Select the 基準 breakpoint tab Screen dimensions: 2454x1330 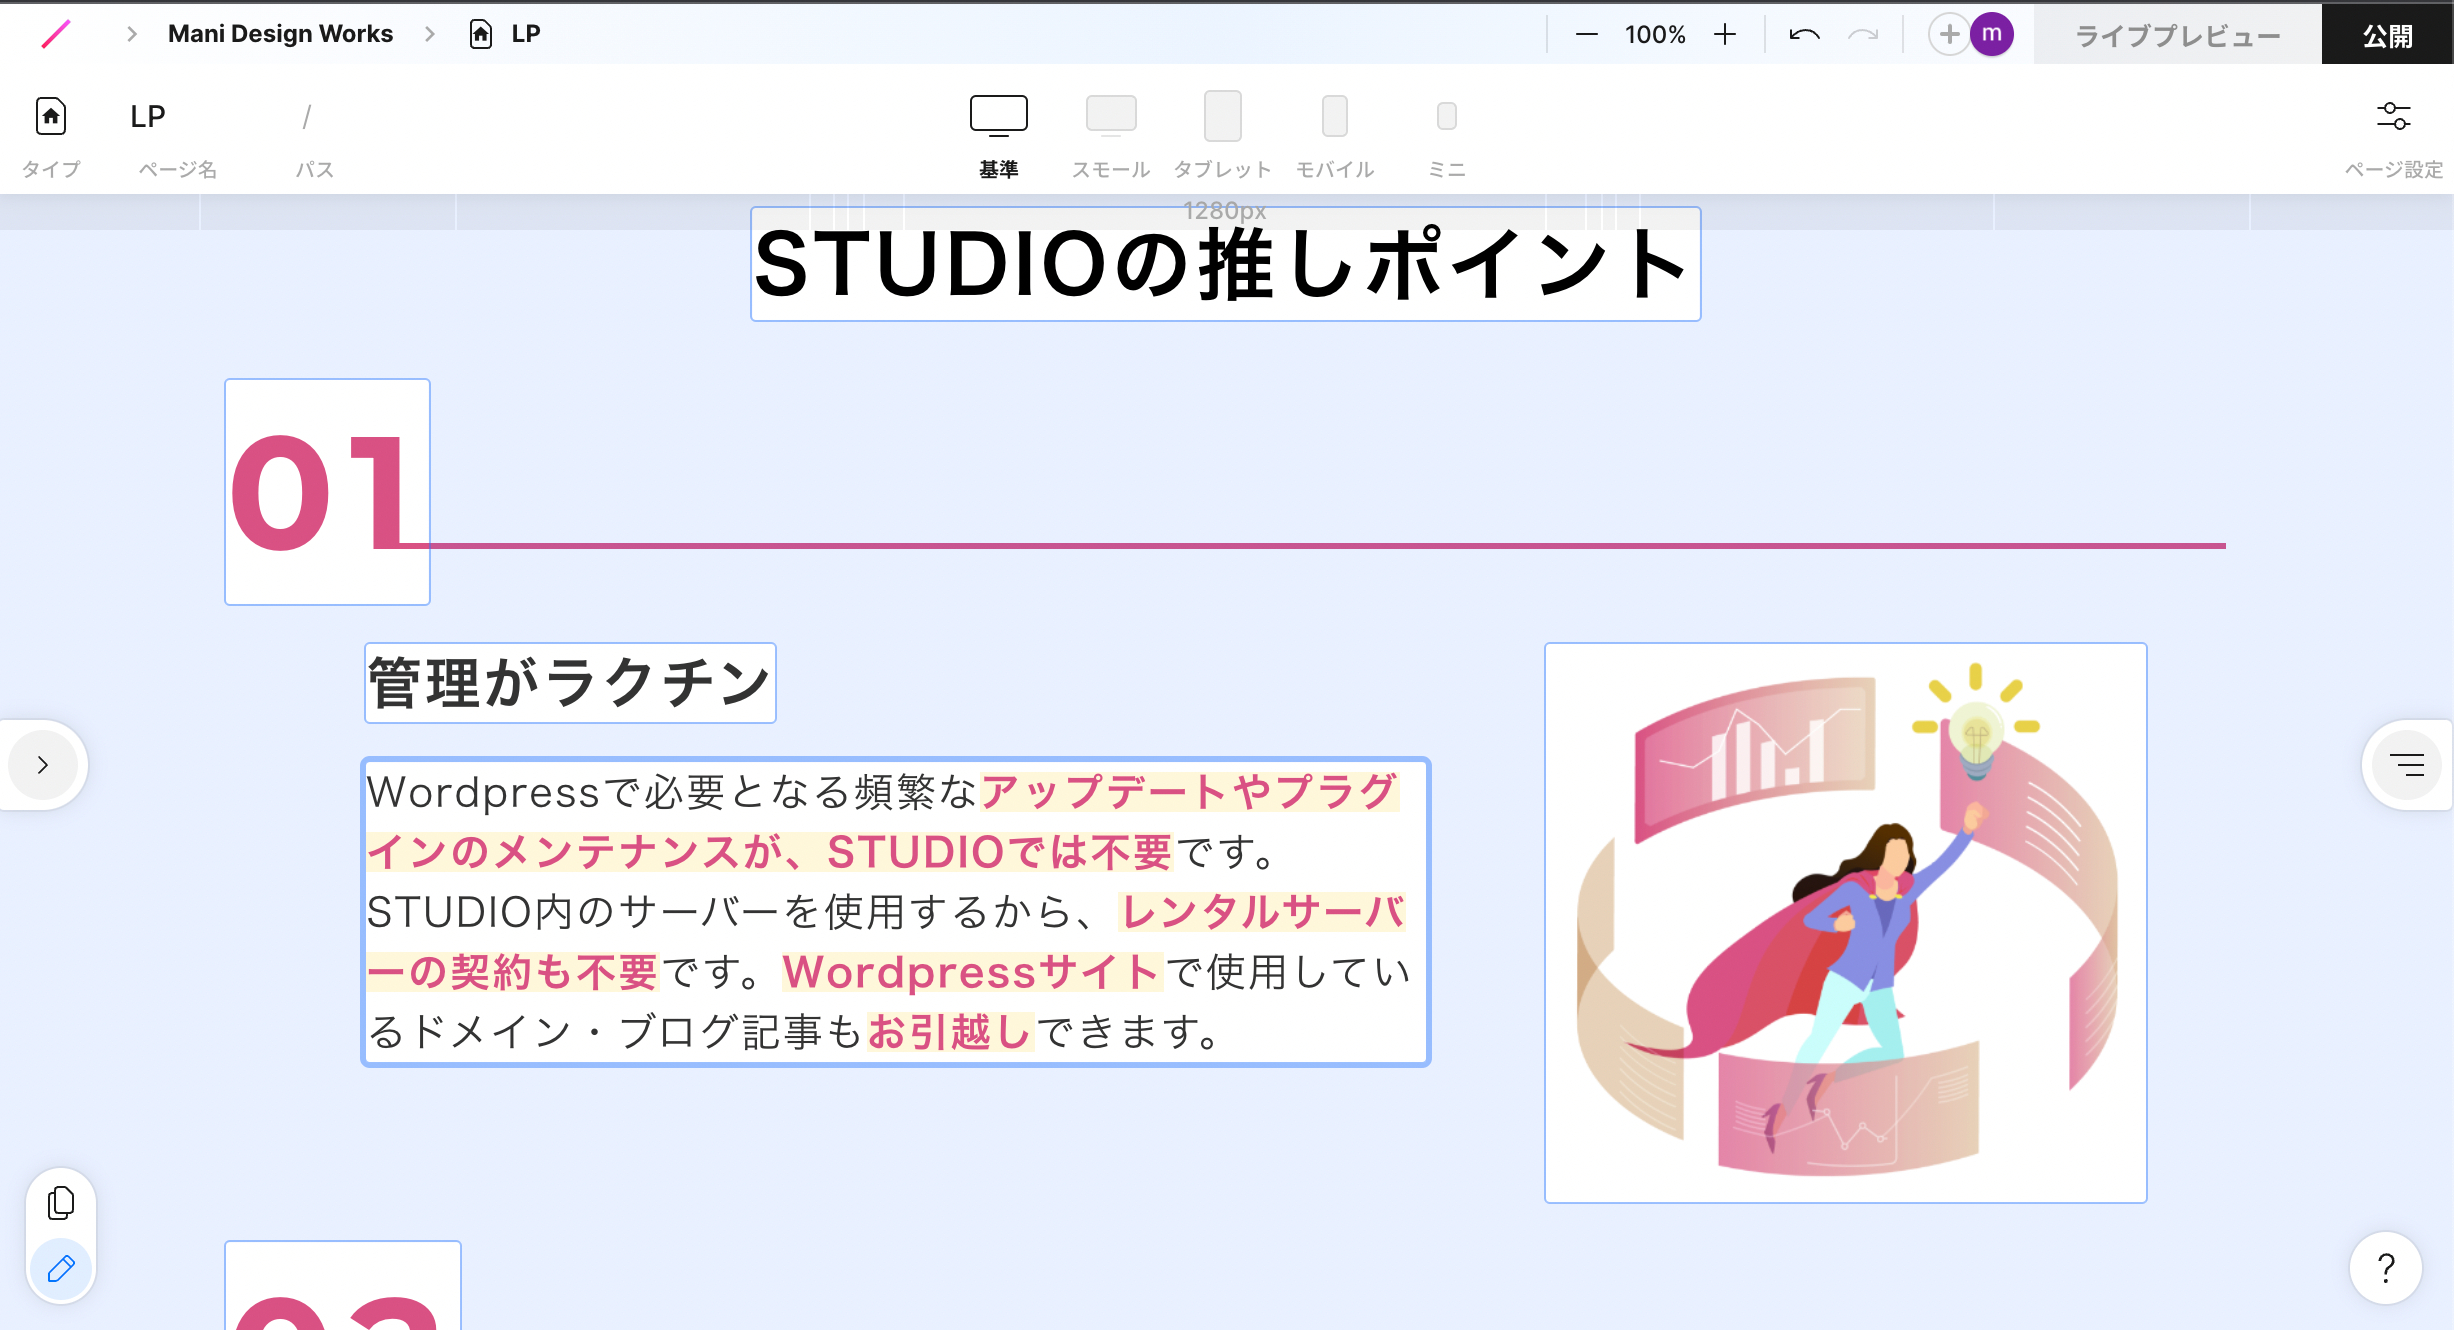coord(999,115)
